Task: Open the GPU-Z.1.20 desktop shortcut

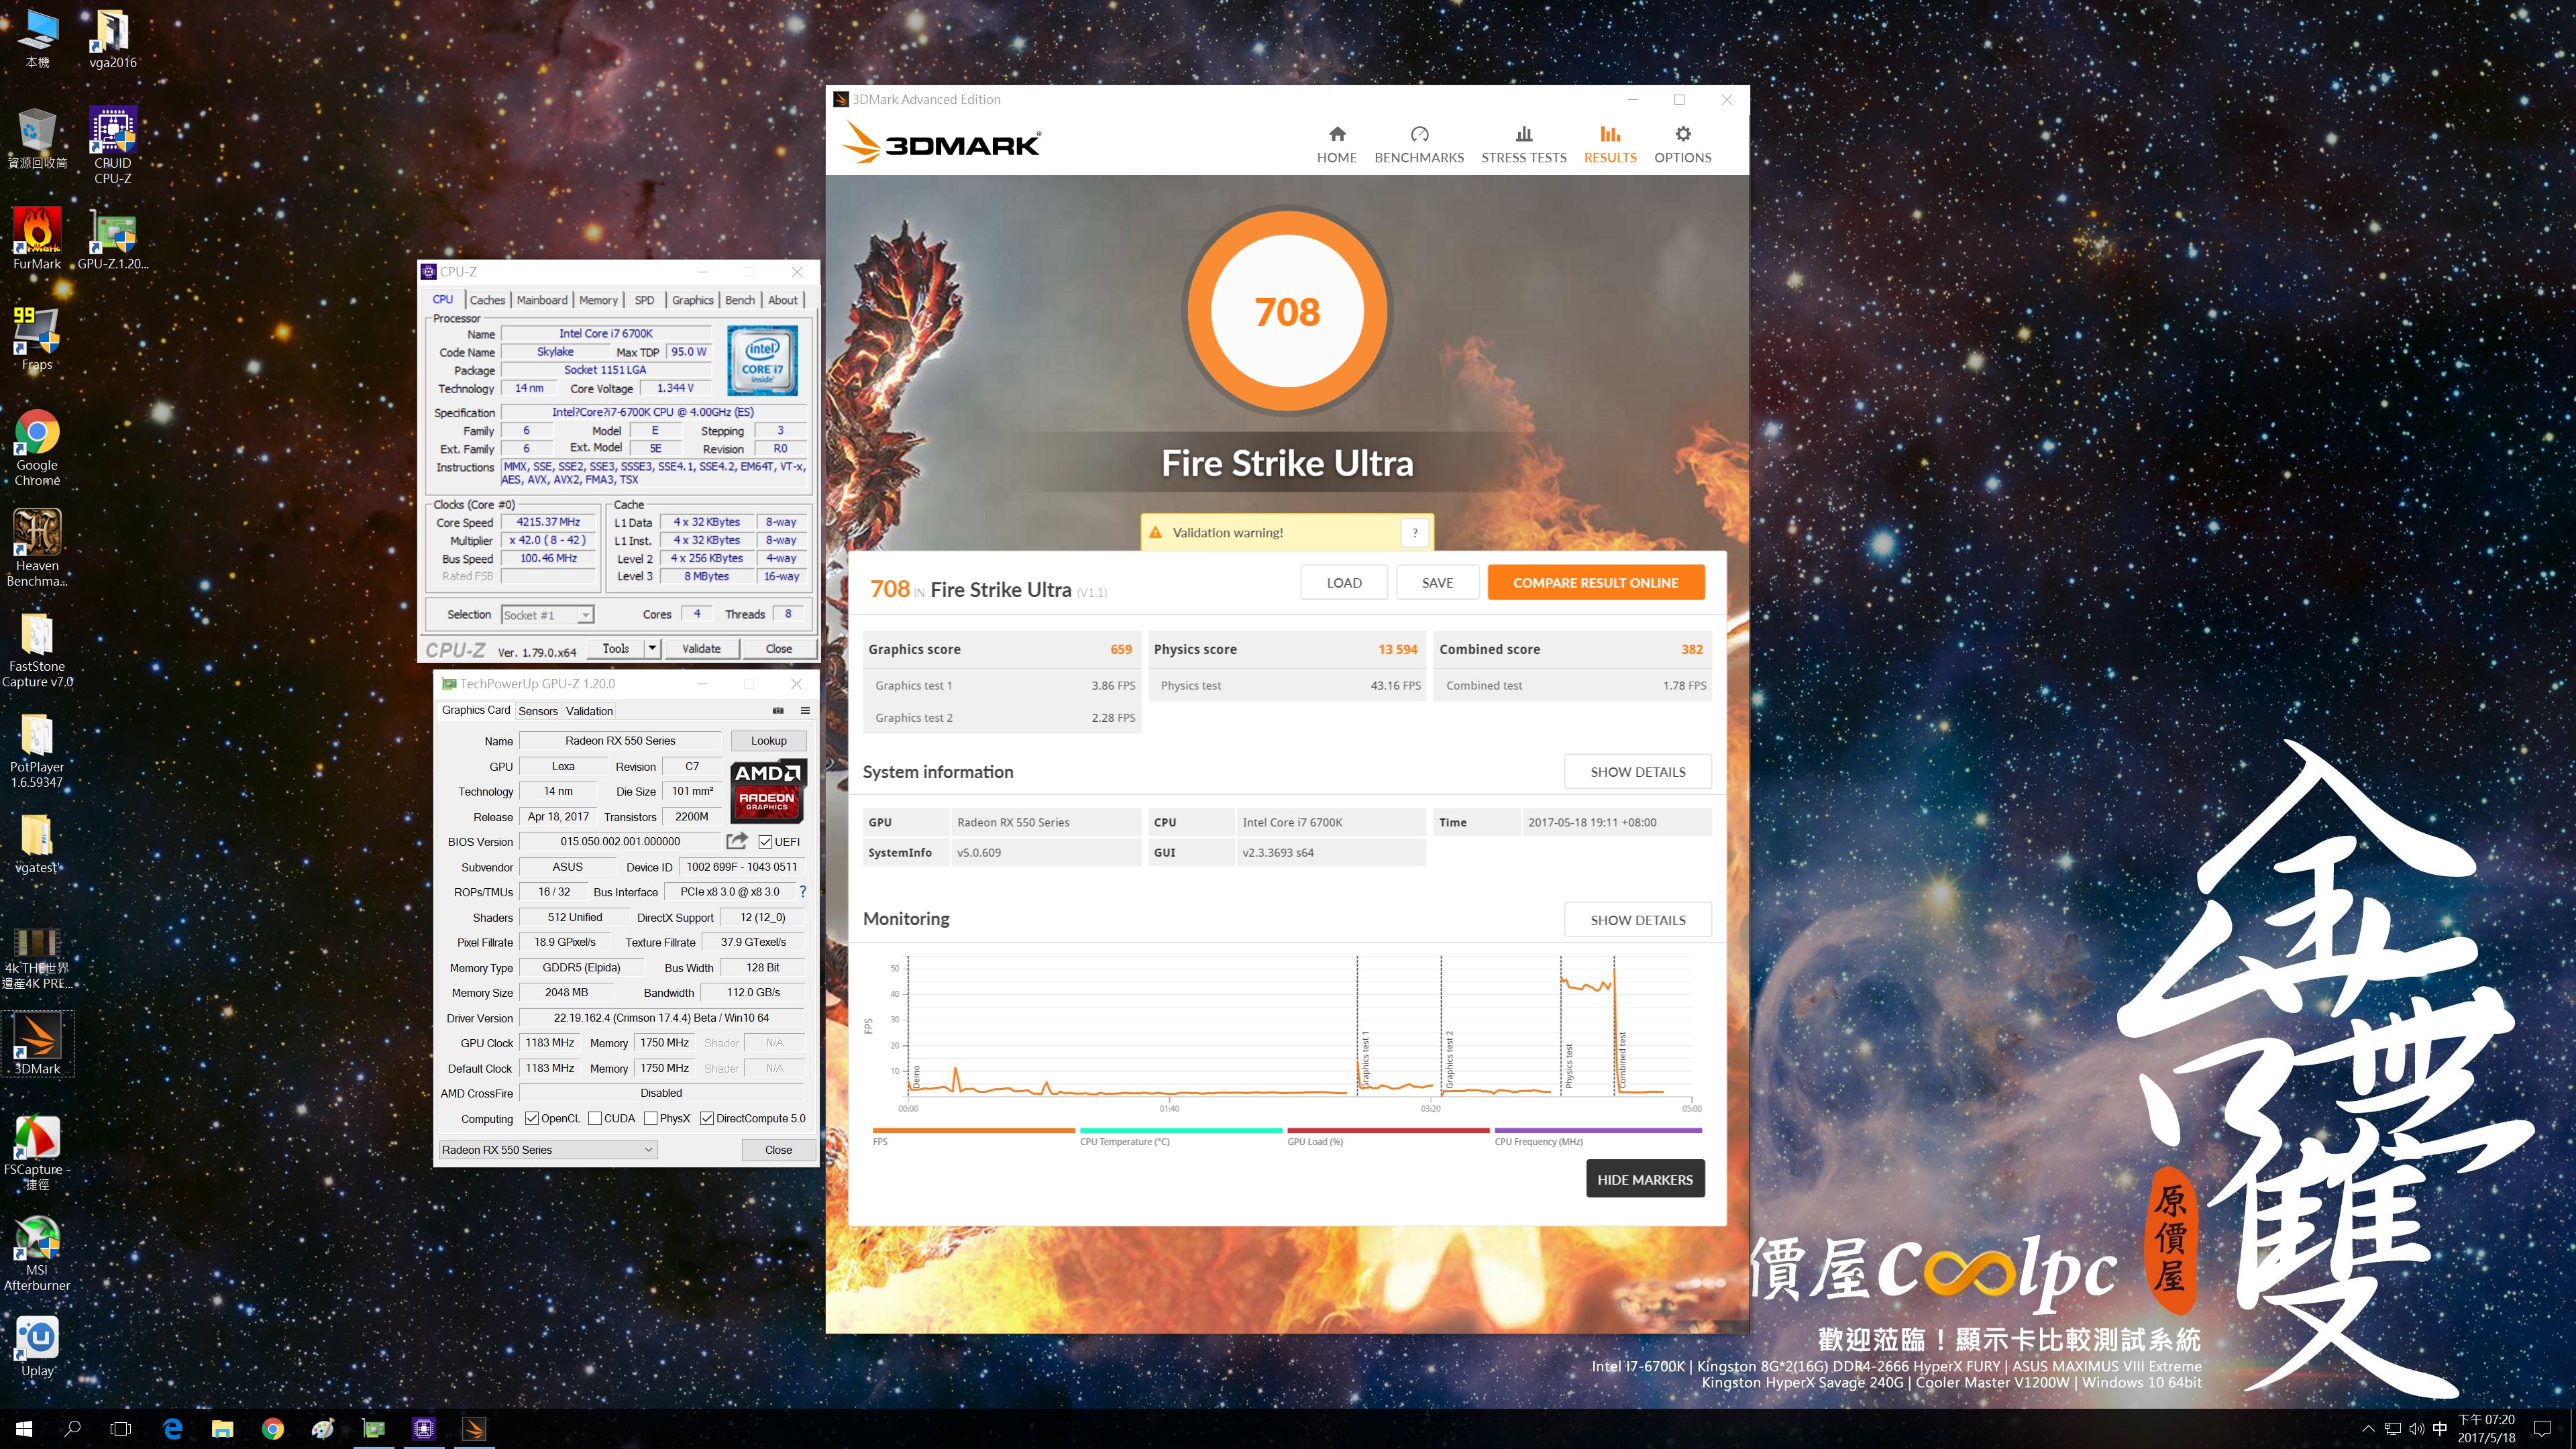Action: point(113,238)
